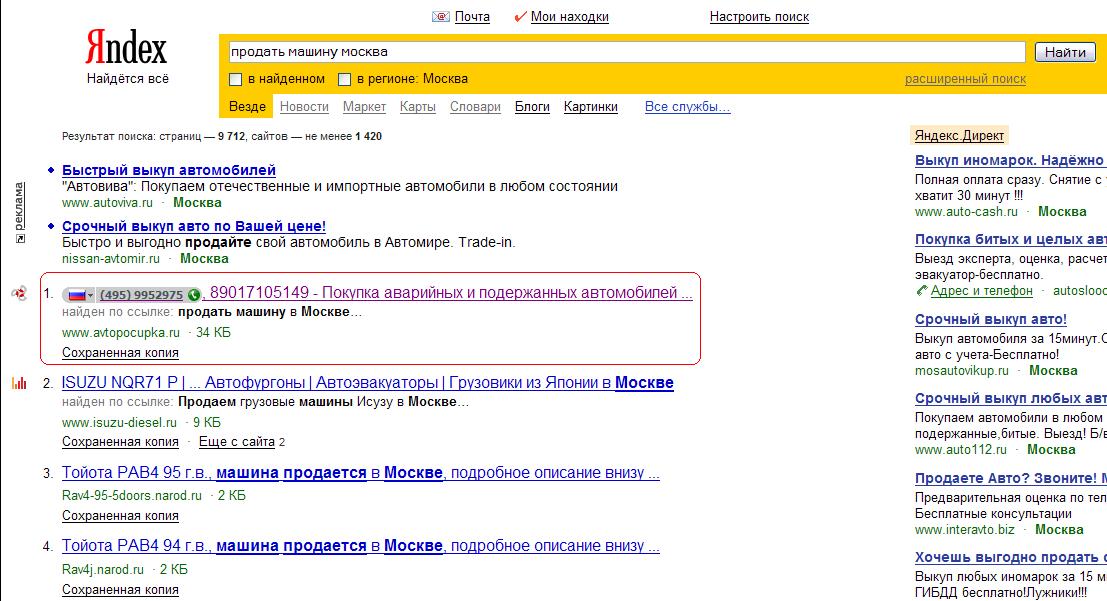
Task: Open the расширенный поиск link
Action: point(966,79)
